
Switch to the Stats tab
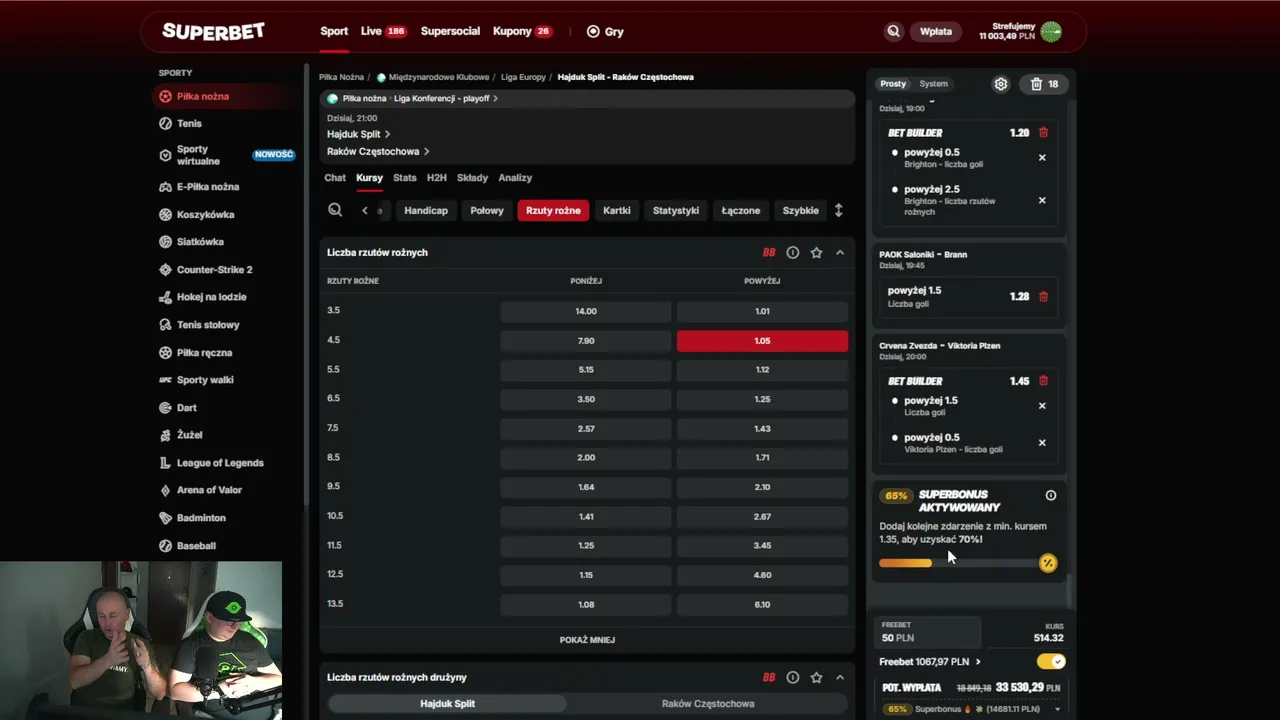[405, 178]
